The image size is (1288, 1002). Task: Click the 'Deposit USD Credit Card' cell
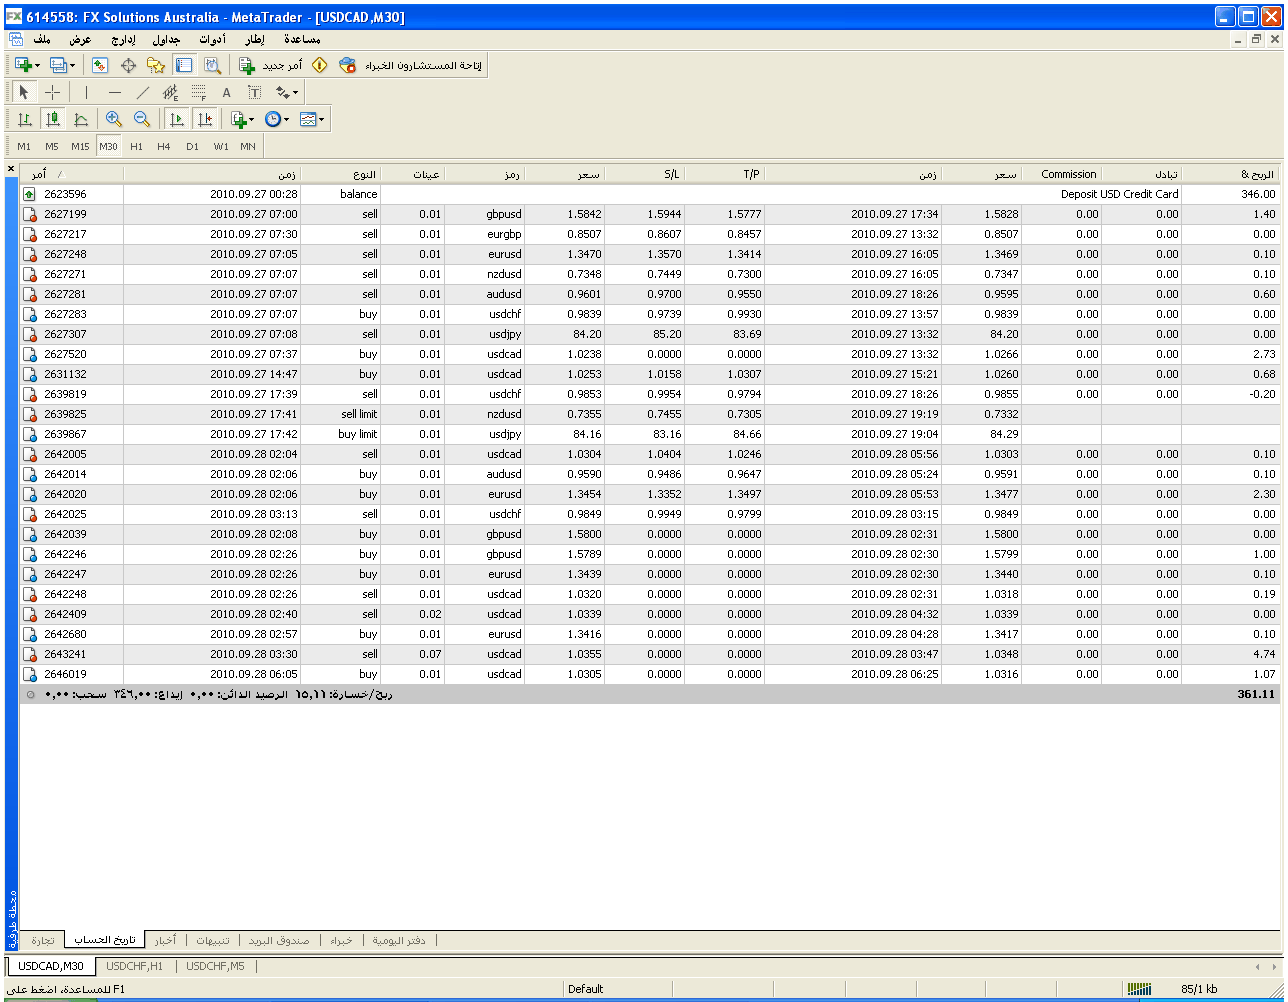click(x=1119, y=194)
